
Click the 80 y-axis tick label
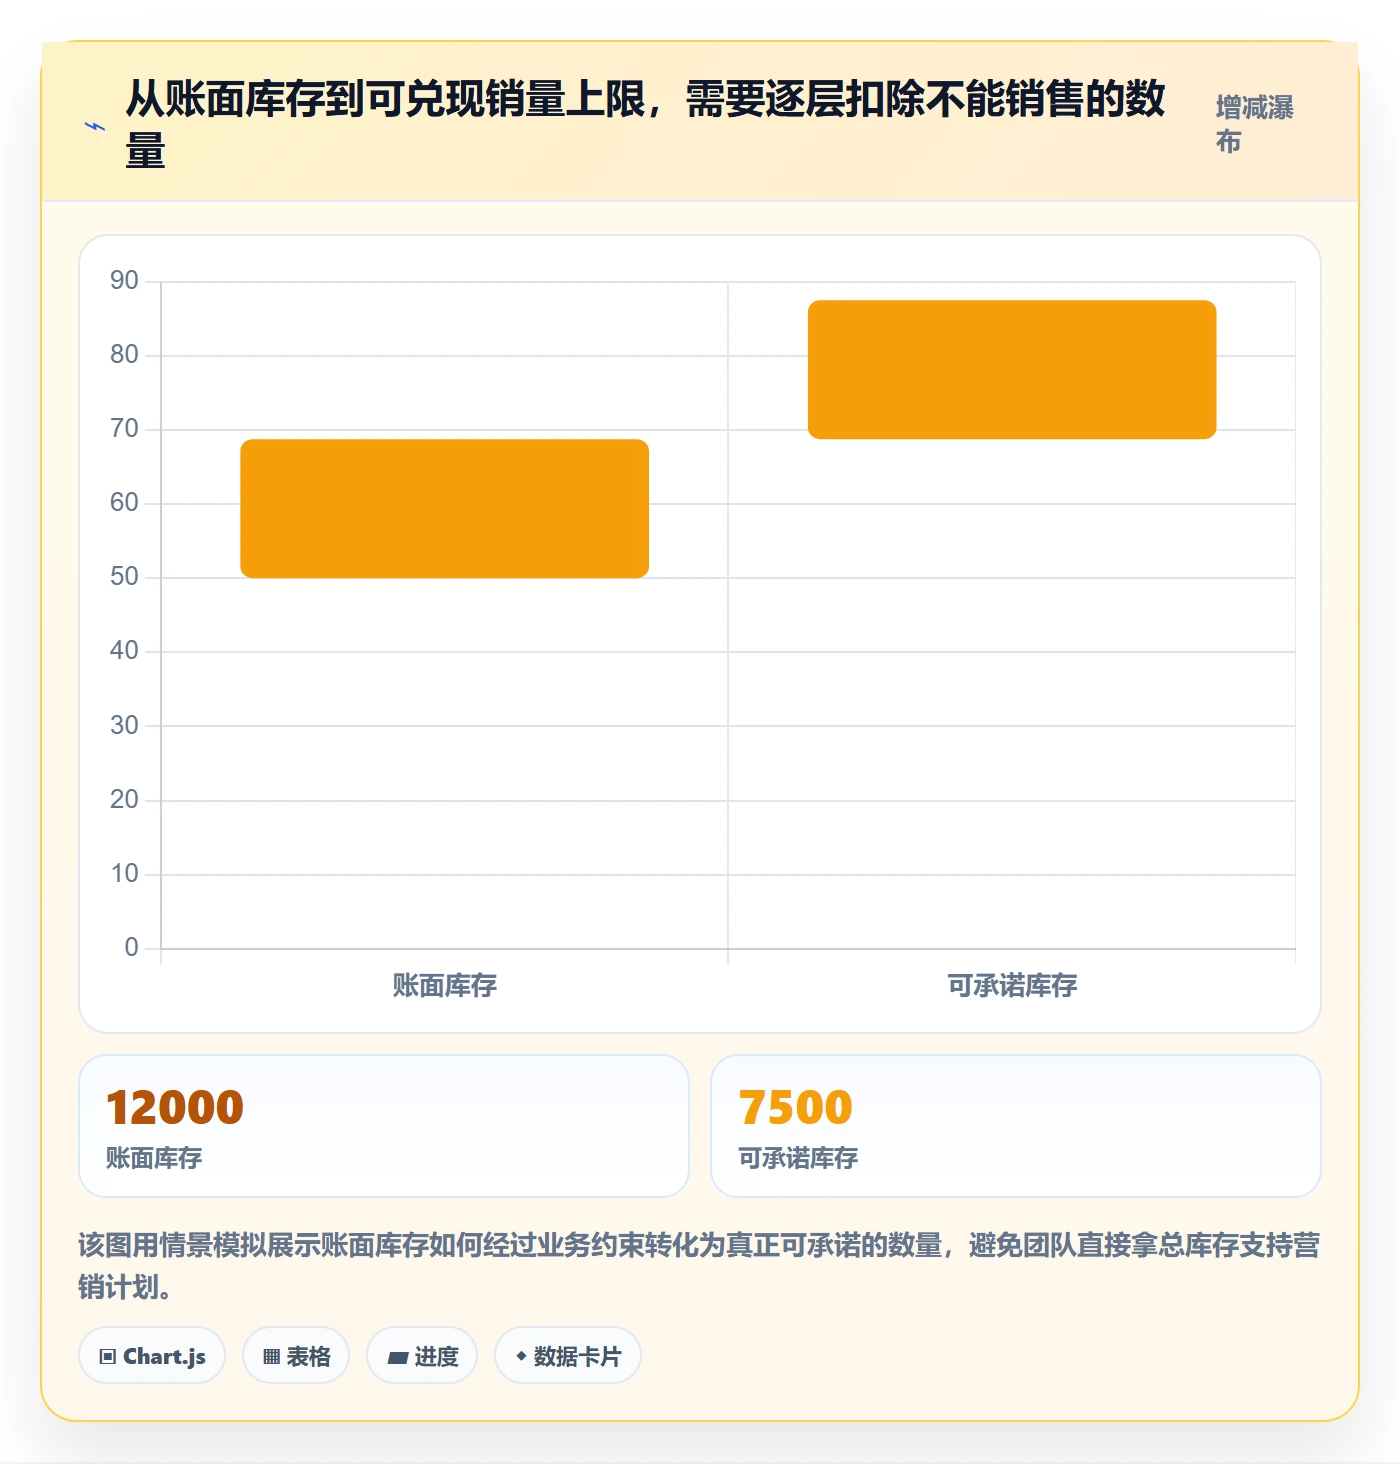124,354
